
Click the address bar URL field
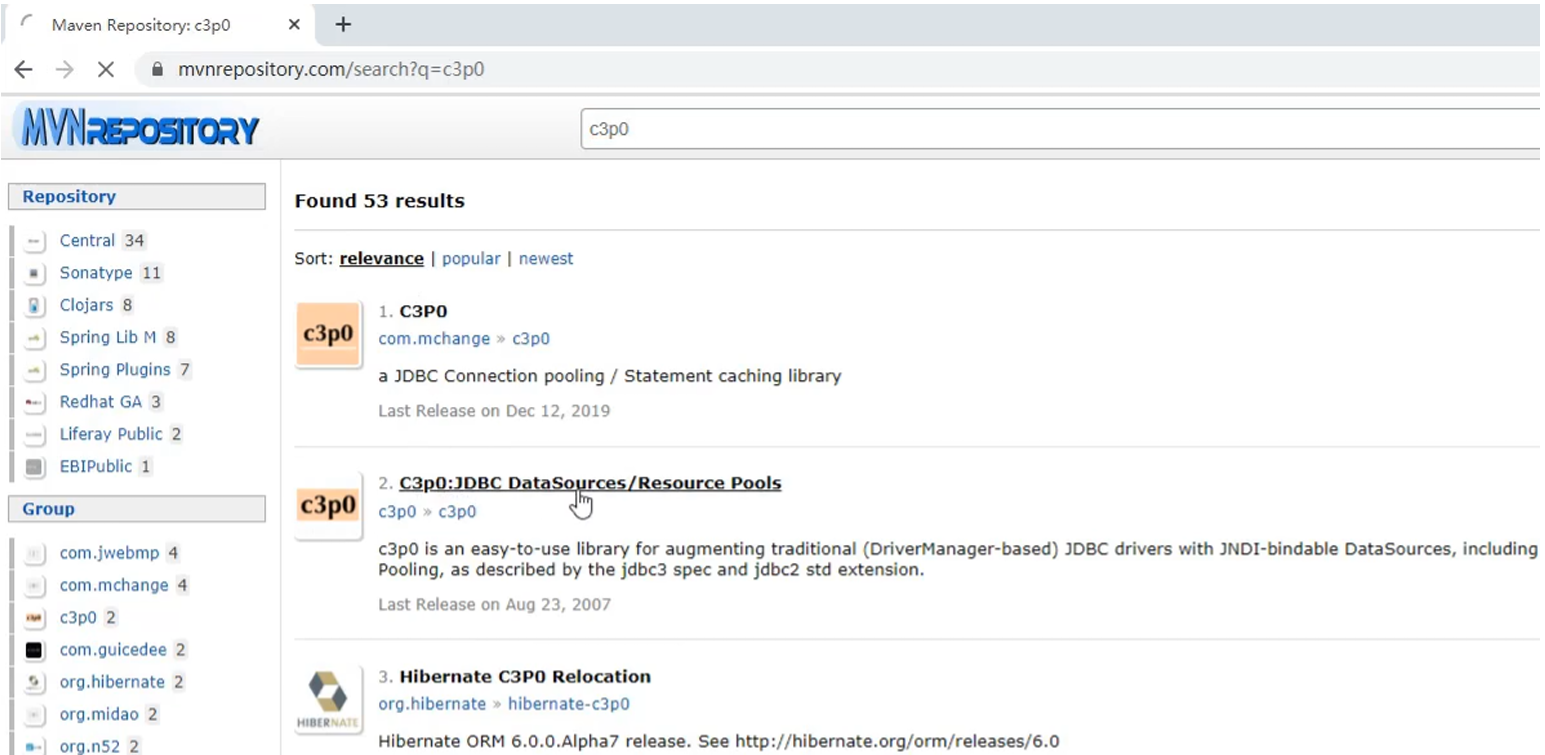pos(840,70)
